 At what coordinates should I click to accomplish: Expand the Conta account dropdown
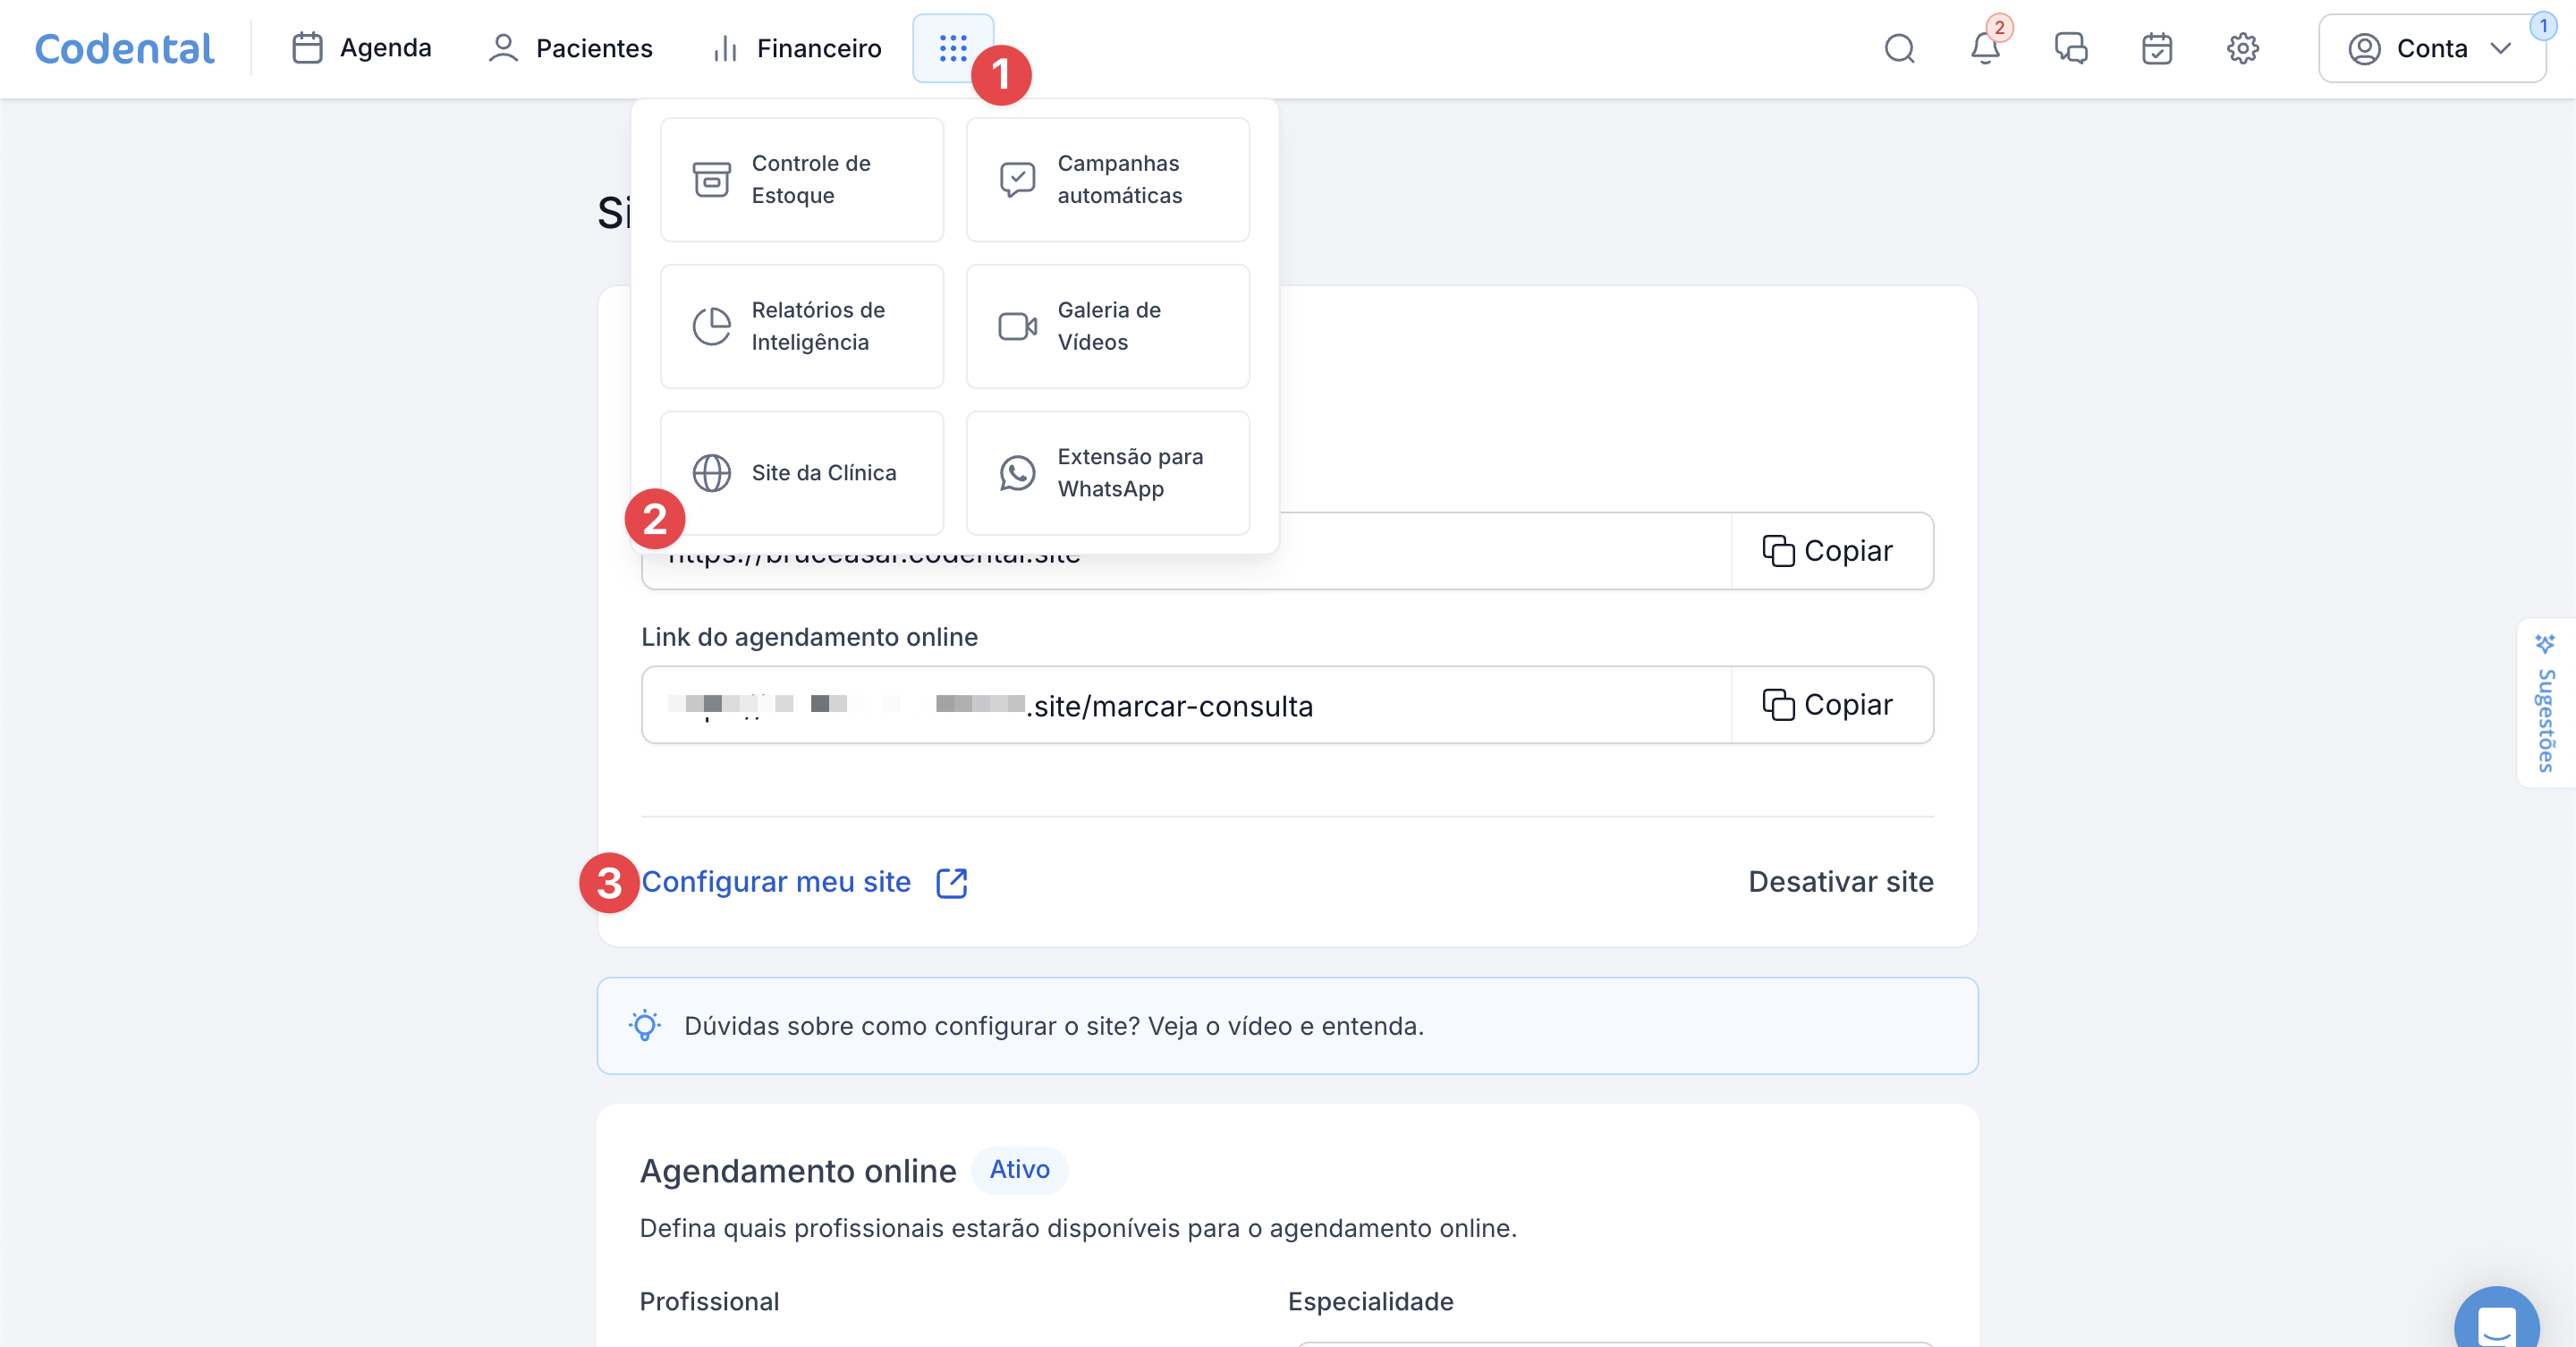(x=2431, y=48)
